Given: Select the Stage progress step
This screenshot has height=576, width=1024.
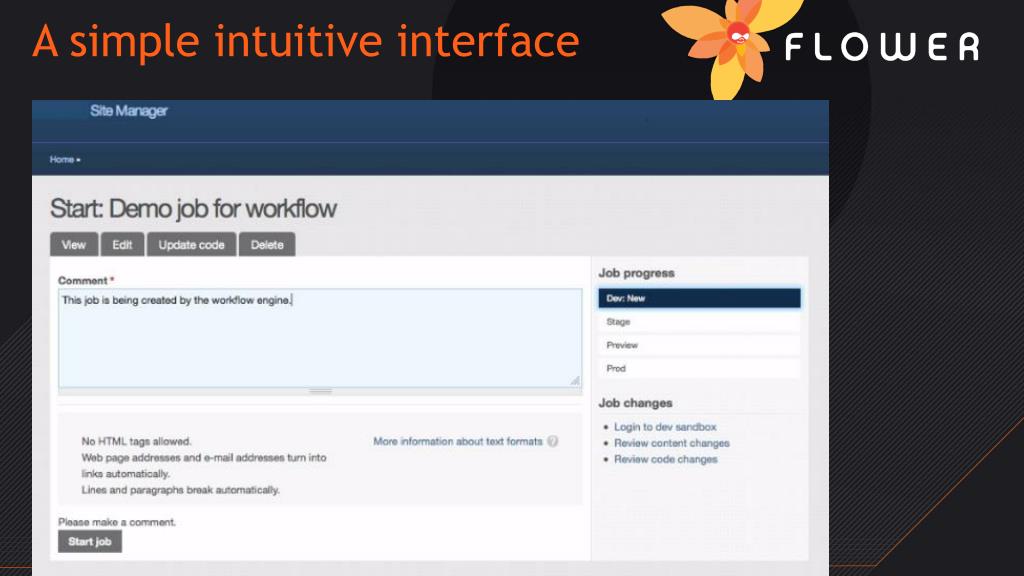Looking at the screenshot, I should 699,322.
